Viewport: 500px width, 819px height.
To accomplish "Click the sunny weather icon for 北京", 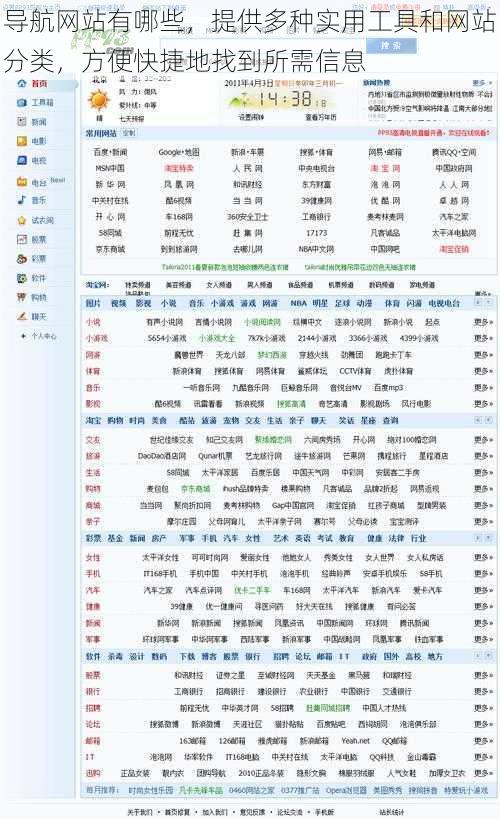I will [x=99, y=100].
